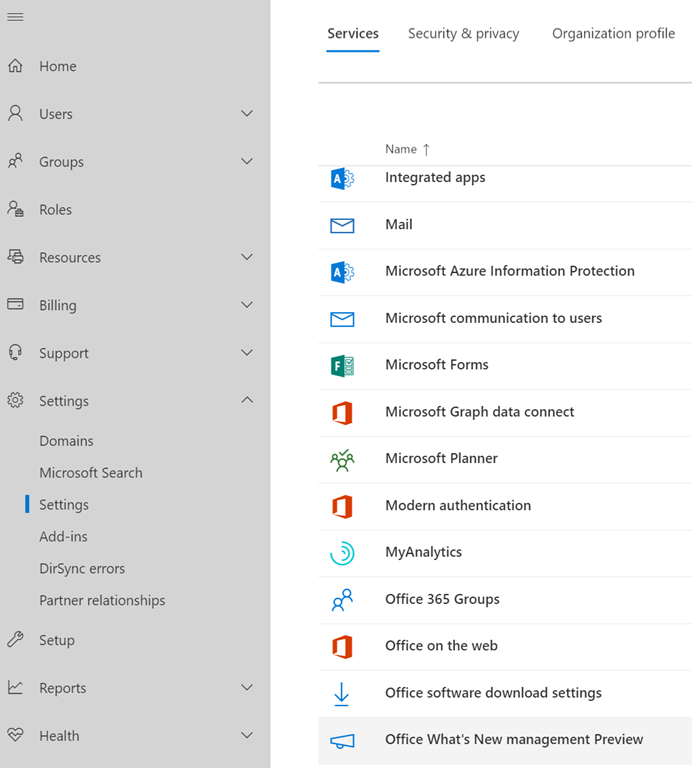Expand the Reports section chevron
The width and height of the screenshot is (692, 768).
coord(247,688)
